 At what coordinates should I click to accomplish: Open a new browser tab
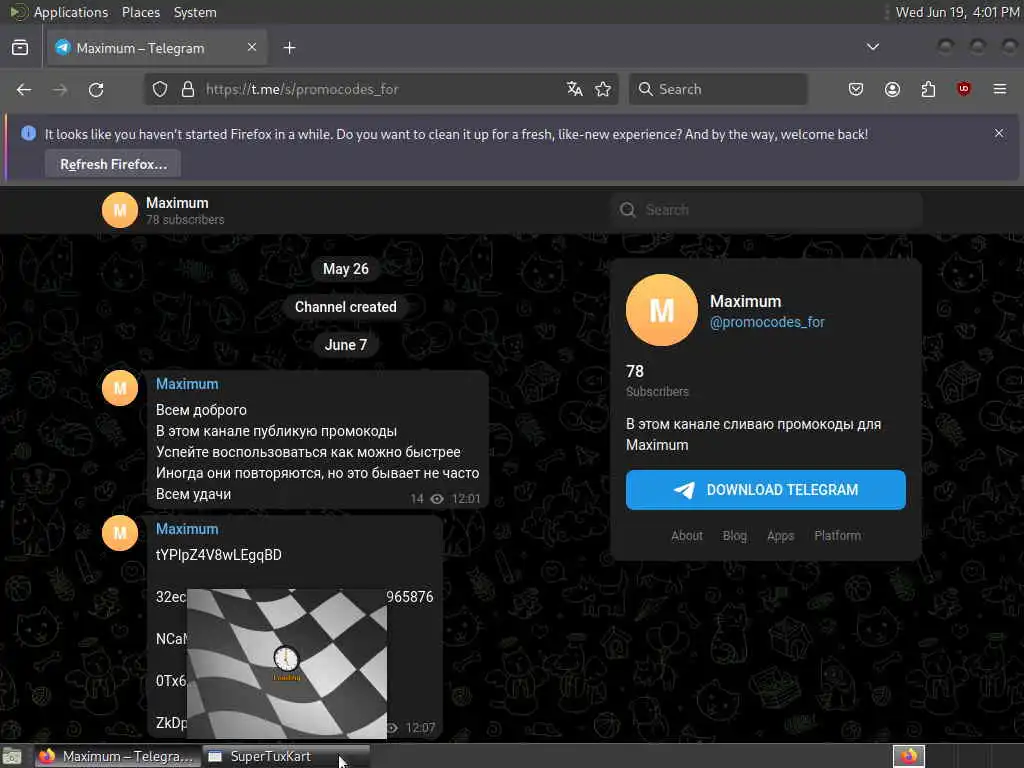pos(289,48)
